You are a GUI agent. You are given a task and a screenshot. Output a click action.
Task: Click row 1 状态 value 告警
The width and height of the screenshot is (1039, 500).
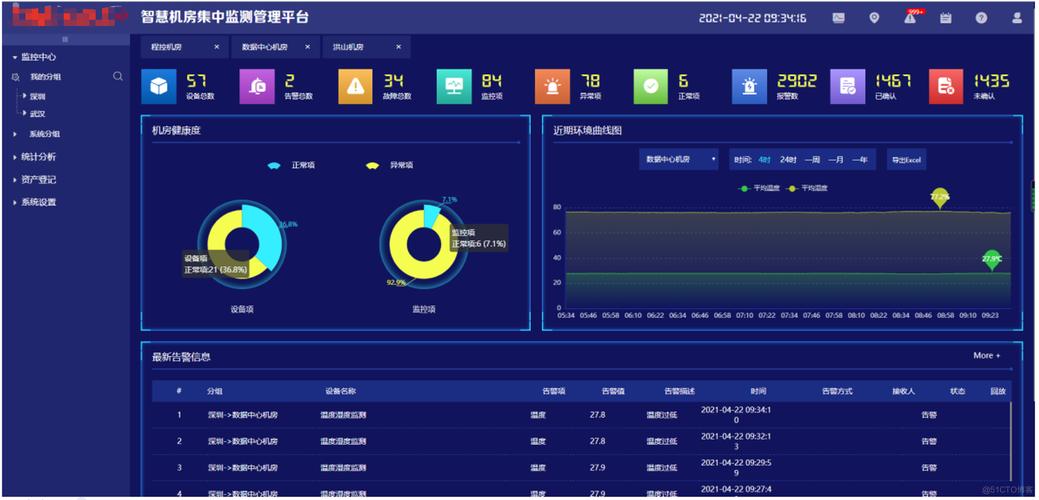(929, 415)
